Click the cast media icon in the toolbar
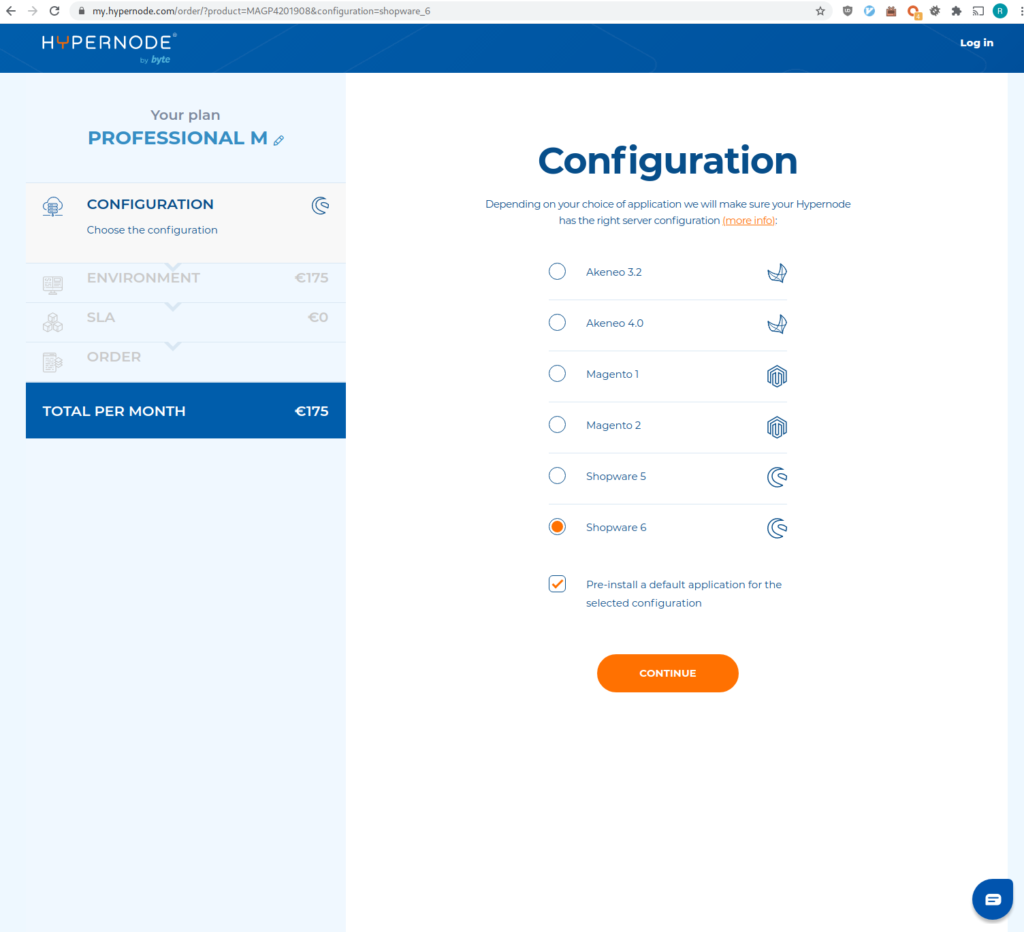The width and height of the screenshot is (1024, 932). (x=978, y=11)
